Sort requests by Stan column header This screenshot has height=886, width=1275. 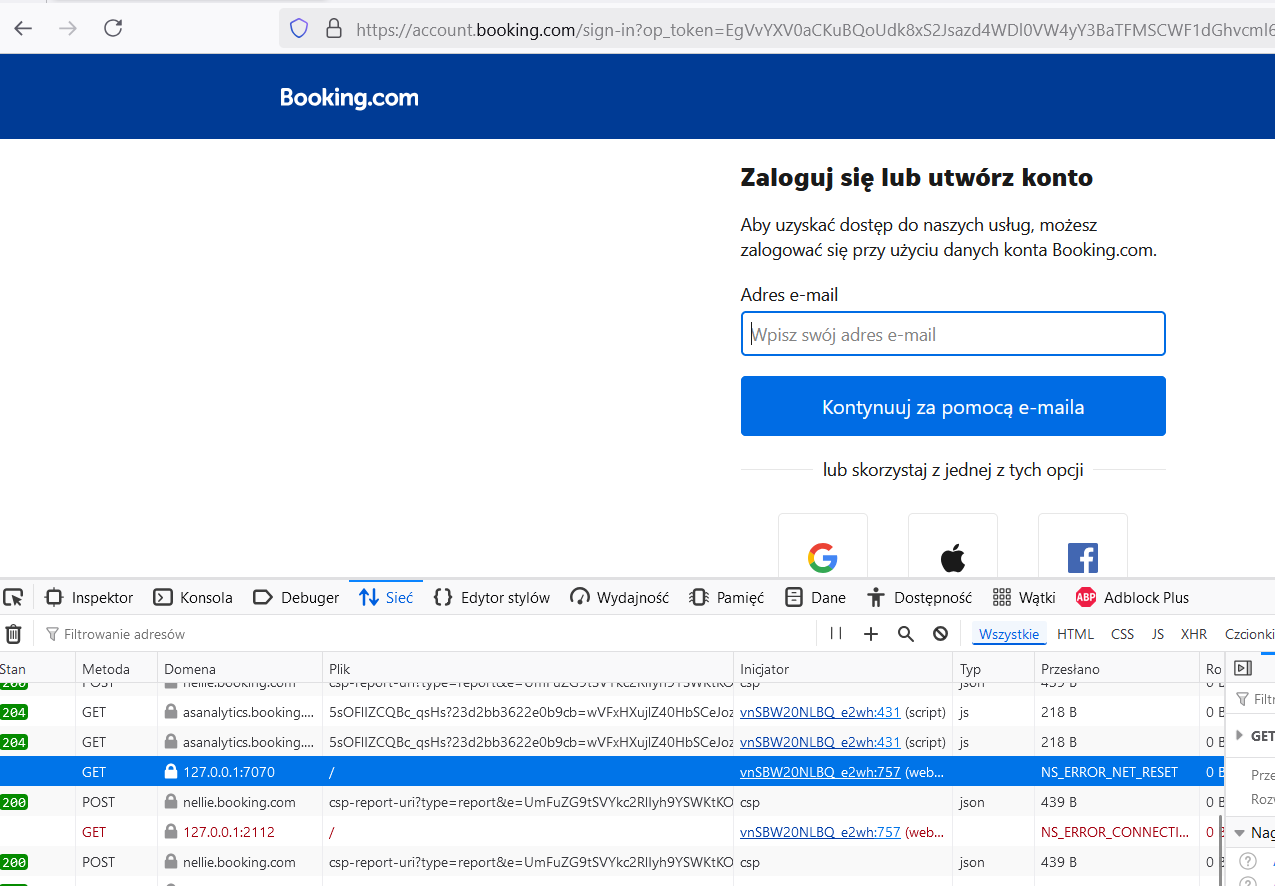click(x=37, y=669)
